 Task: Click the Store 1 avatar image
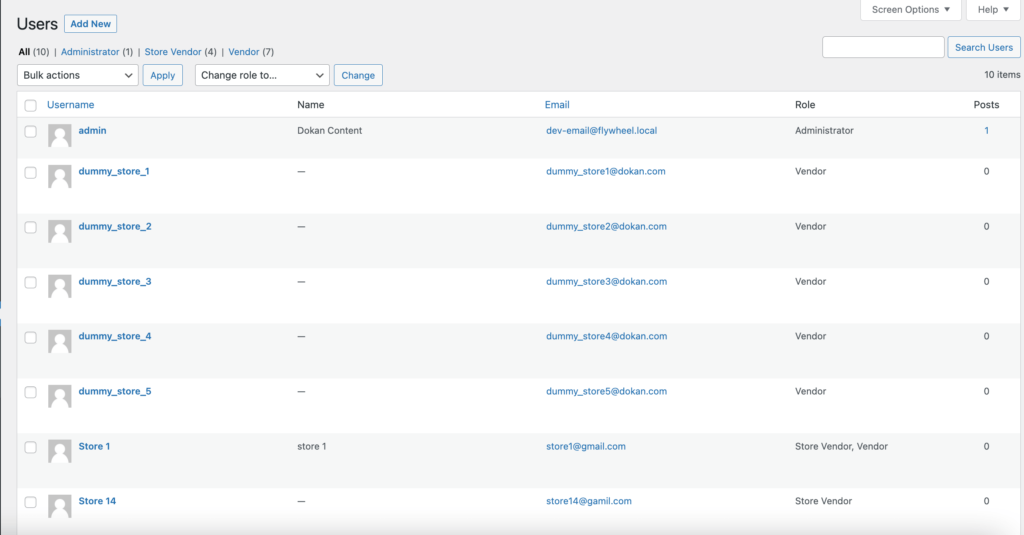pyautogui.click(x=59, y=451)
